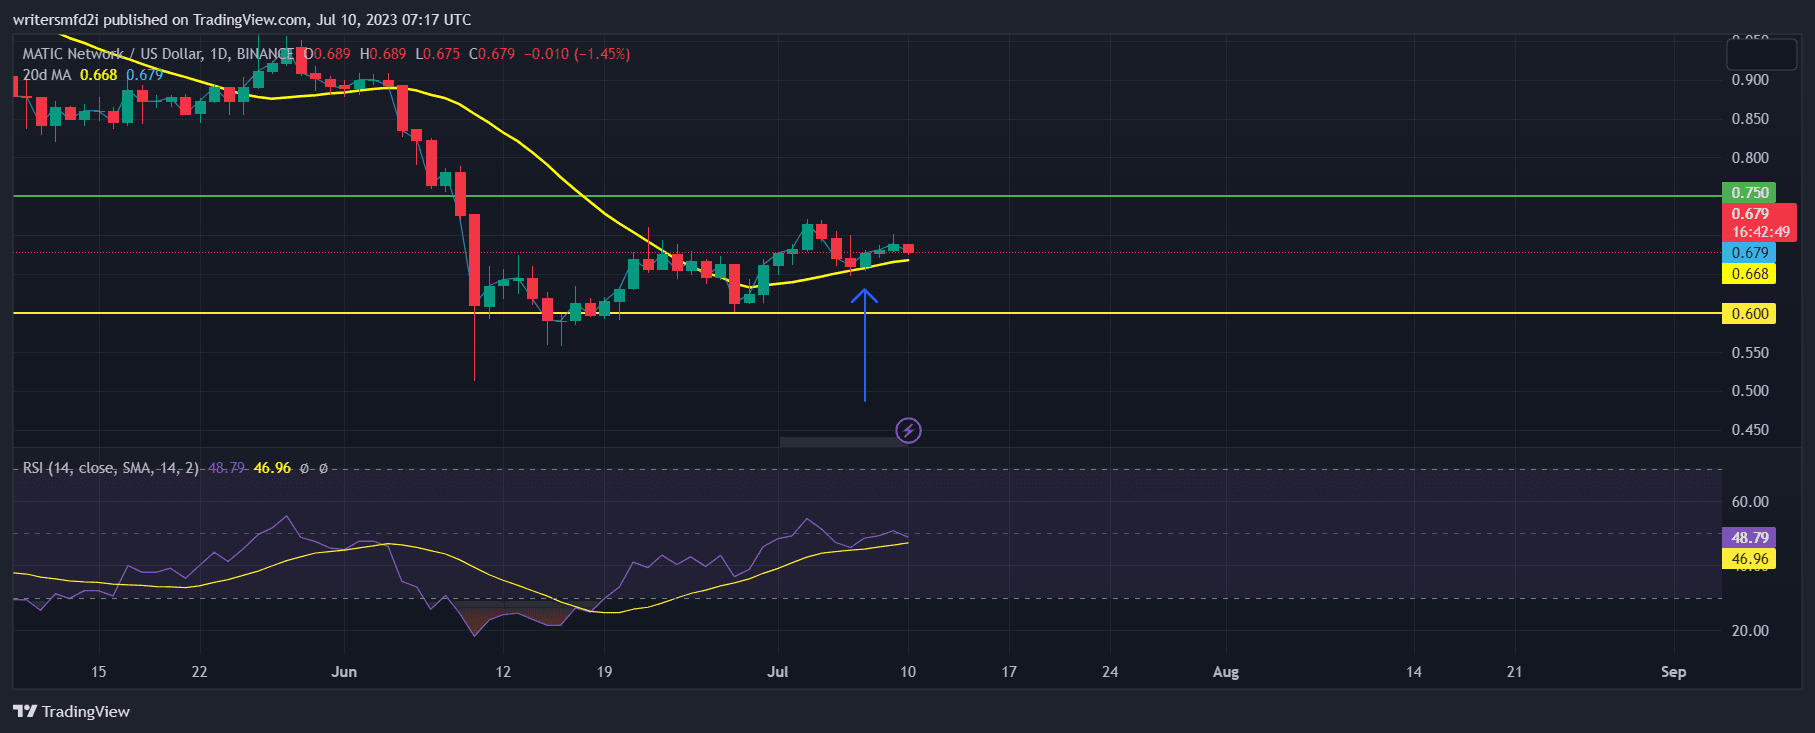Screen dimensions: 1815x733
Task: Select the blue upward arrow drawing
Action: pyautogui.click(x=865, y=345)
